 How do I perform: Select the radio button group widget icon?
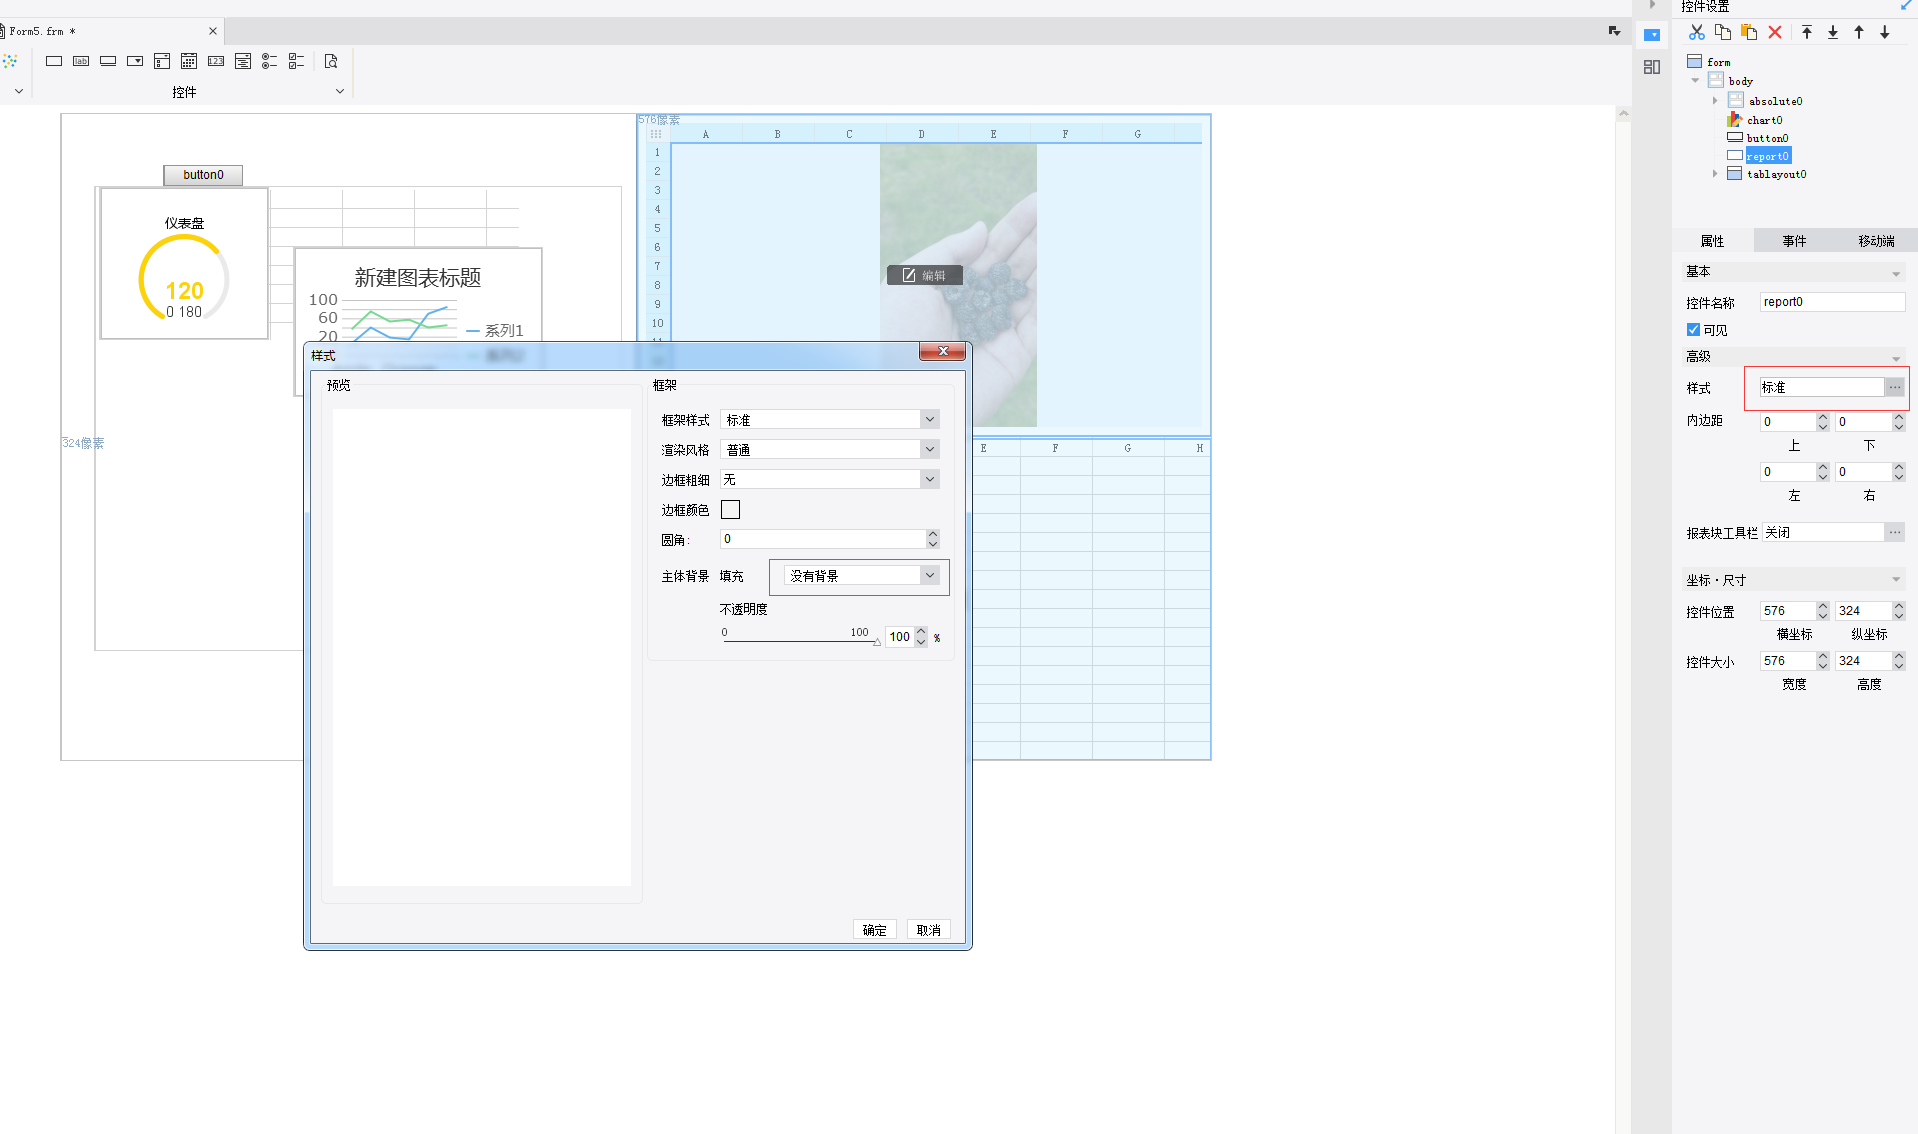click(x=269, y=61)
